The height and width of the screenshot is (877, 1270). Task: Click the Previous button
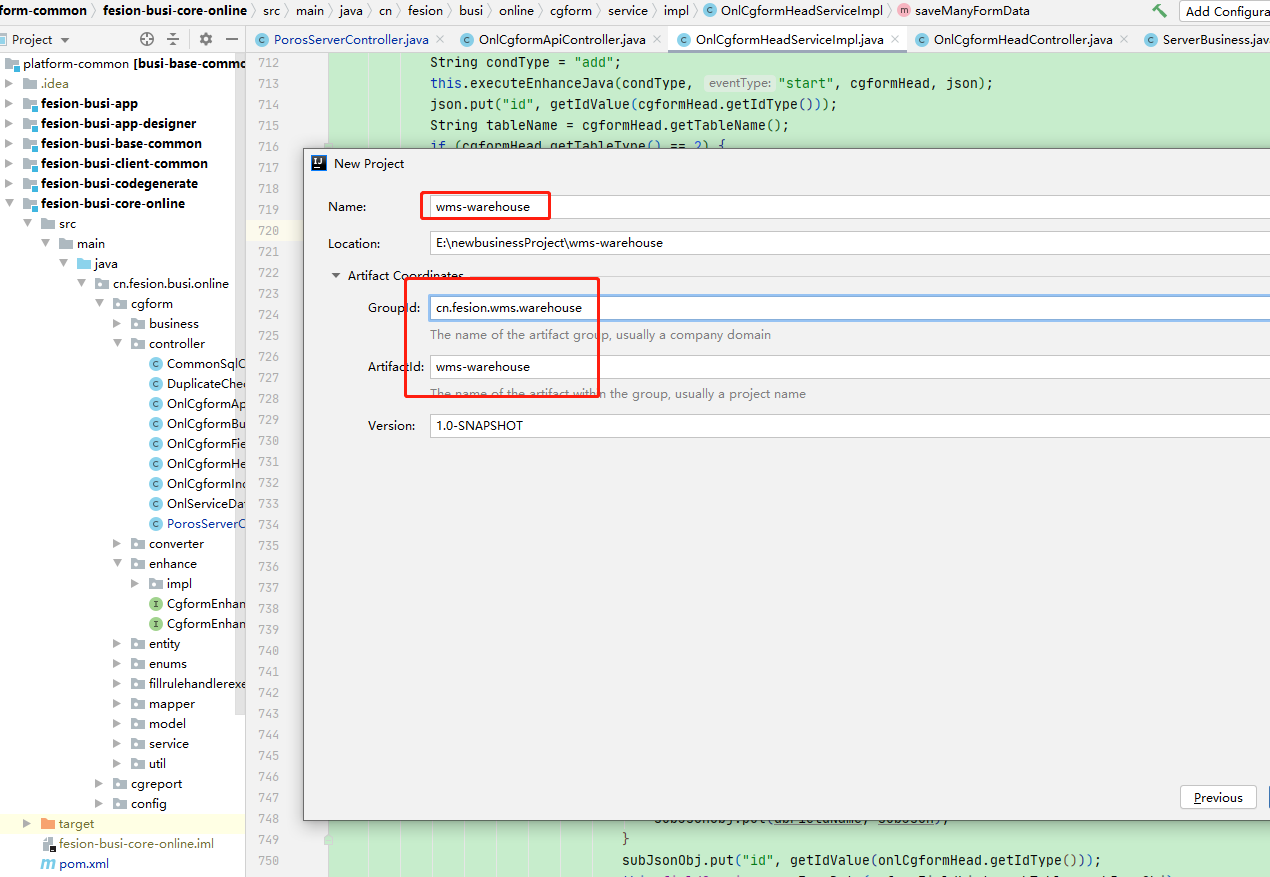click(x=1218, y=797)
